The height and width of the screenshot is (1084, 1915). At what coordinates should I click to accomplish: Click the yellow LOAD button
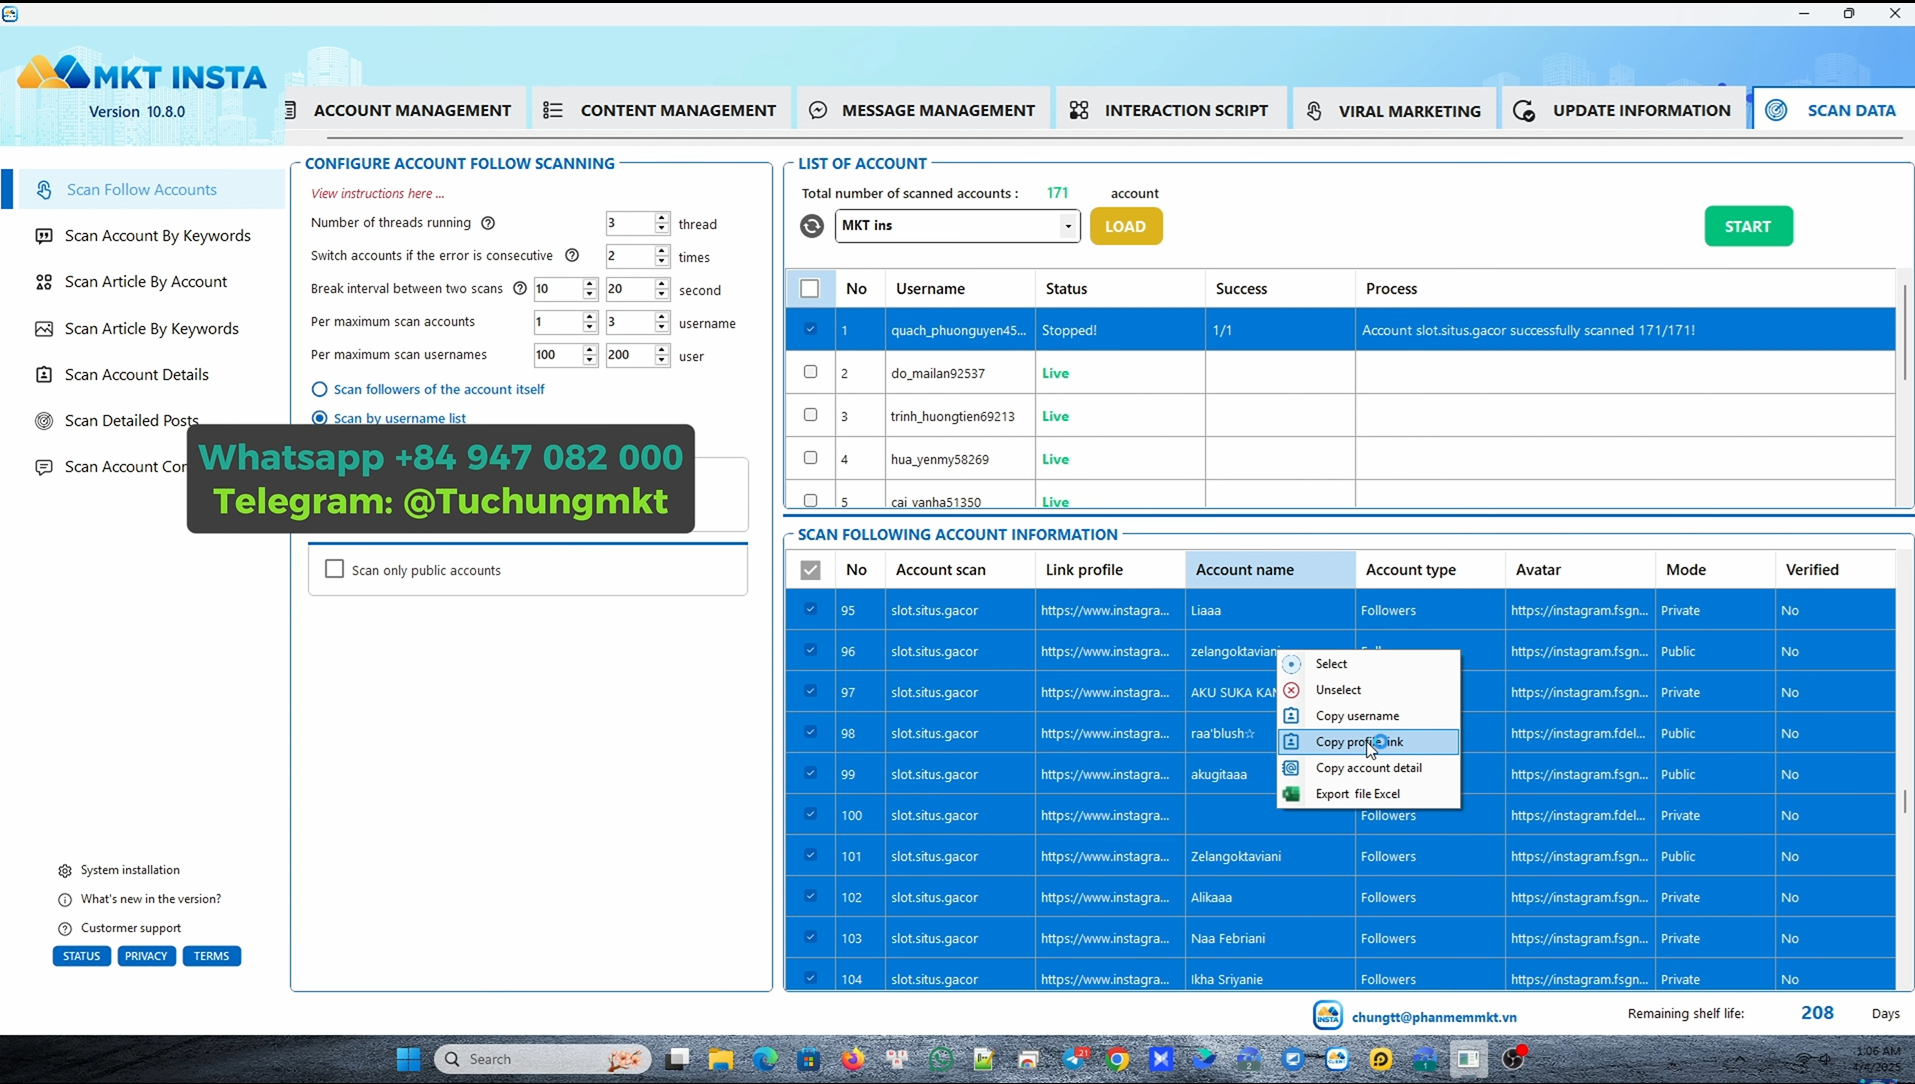(x=1125, y=226)
